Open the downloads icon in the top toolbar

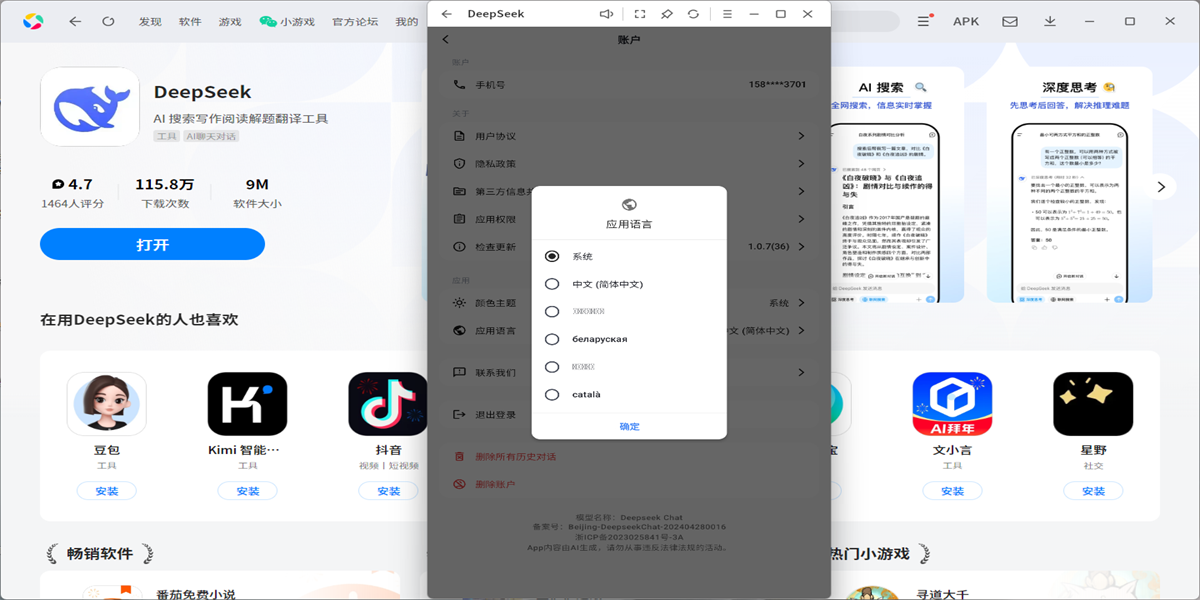[1050, 20]
